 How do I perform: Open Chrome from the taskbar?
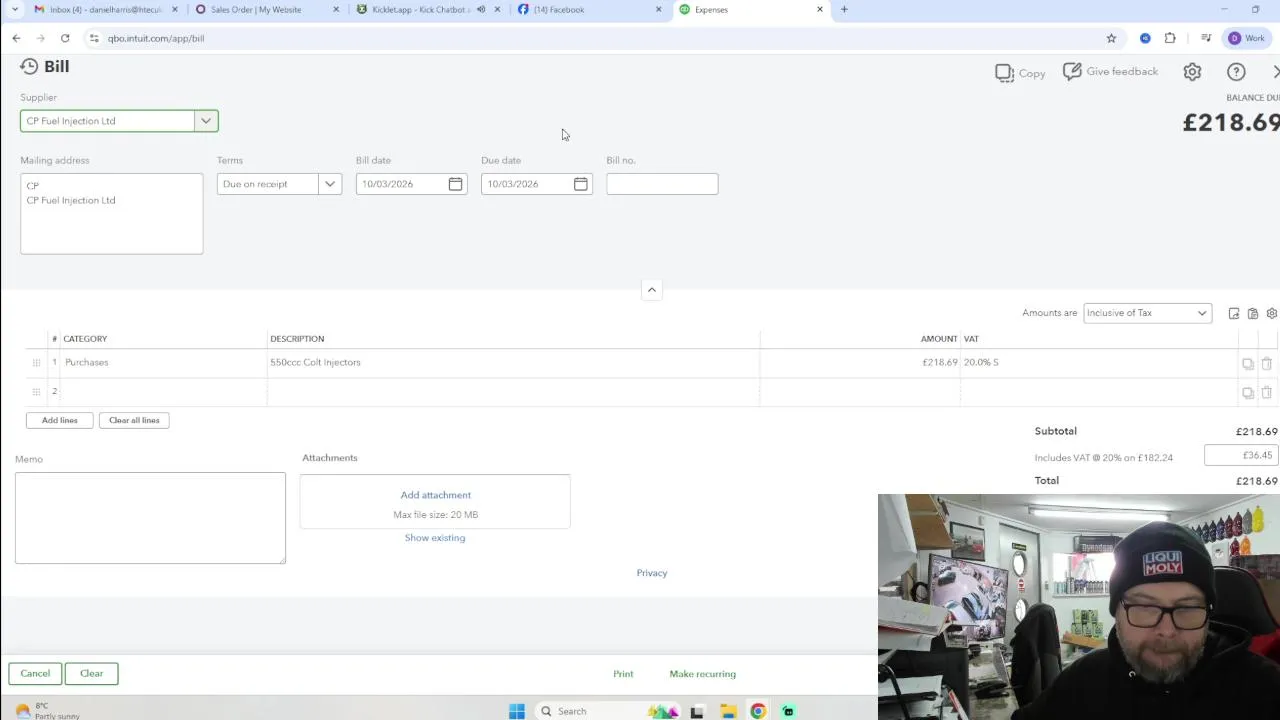tap(758, 711)
